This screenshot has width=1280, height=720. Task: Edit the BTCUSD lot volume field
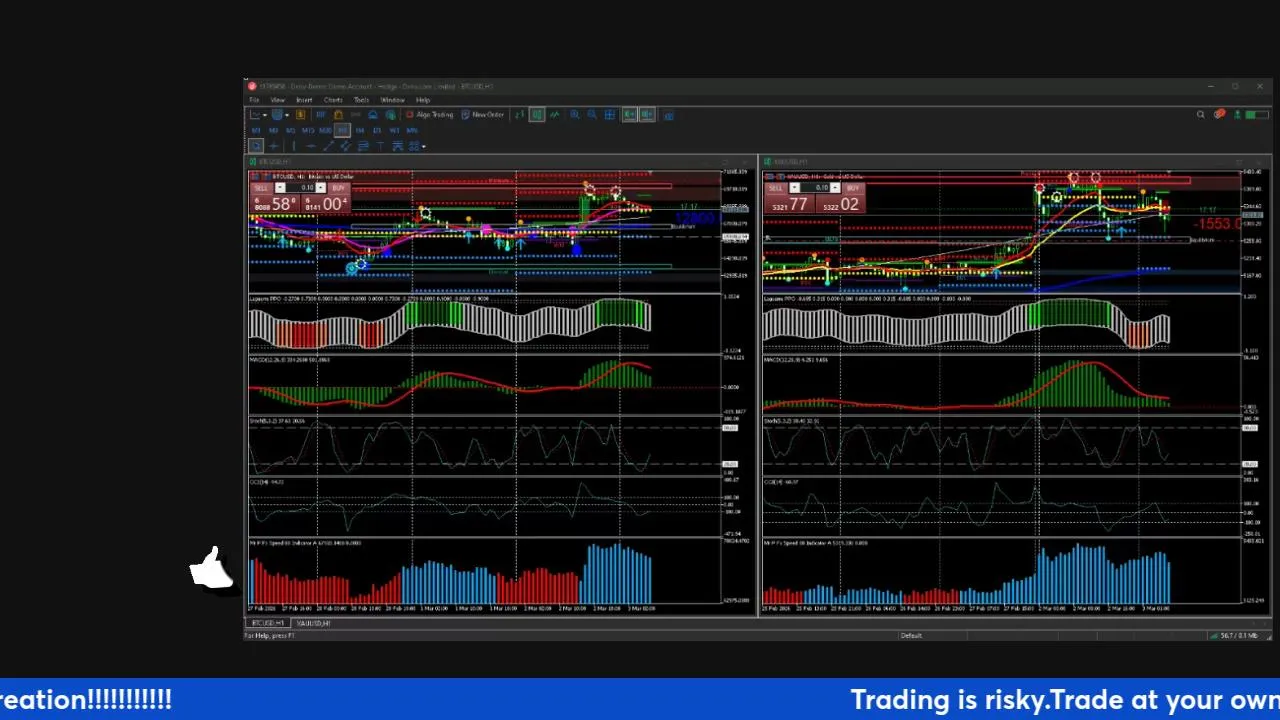[301, 188]
